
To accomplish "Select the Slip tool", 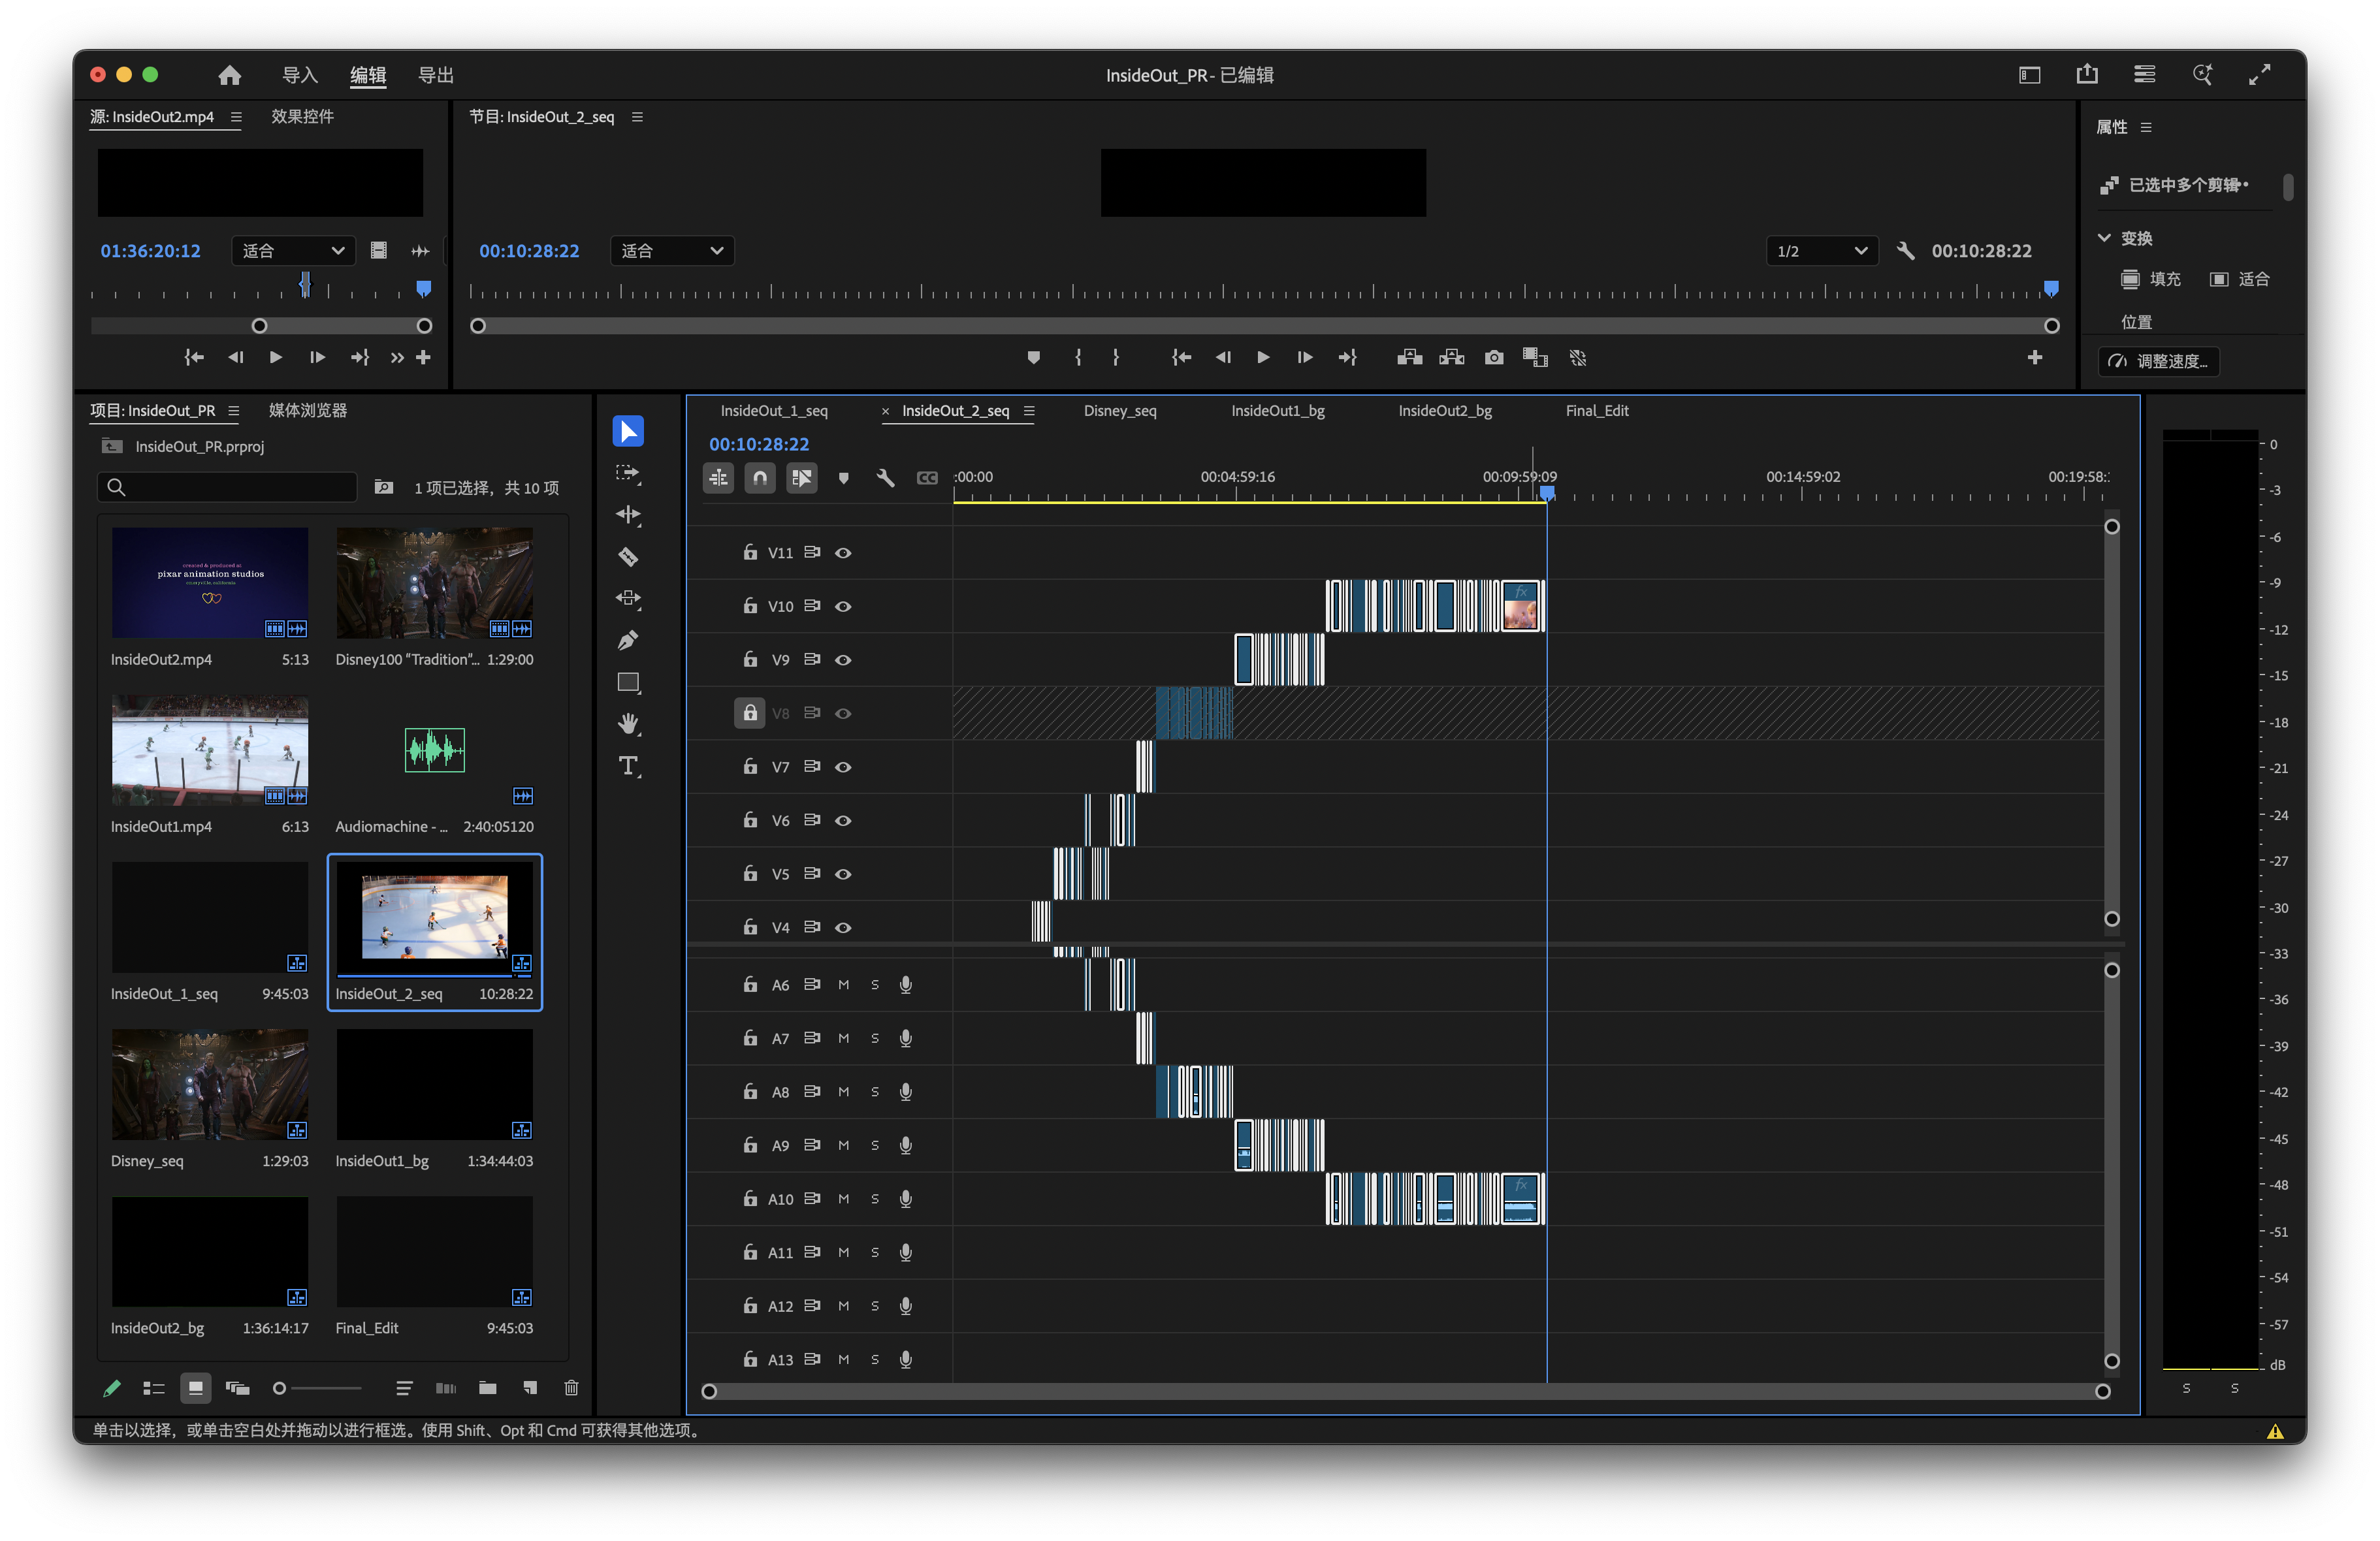I will point(628,598).
